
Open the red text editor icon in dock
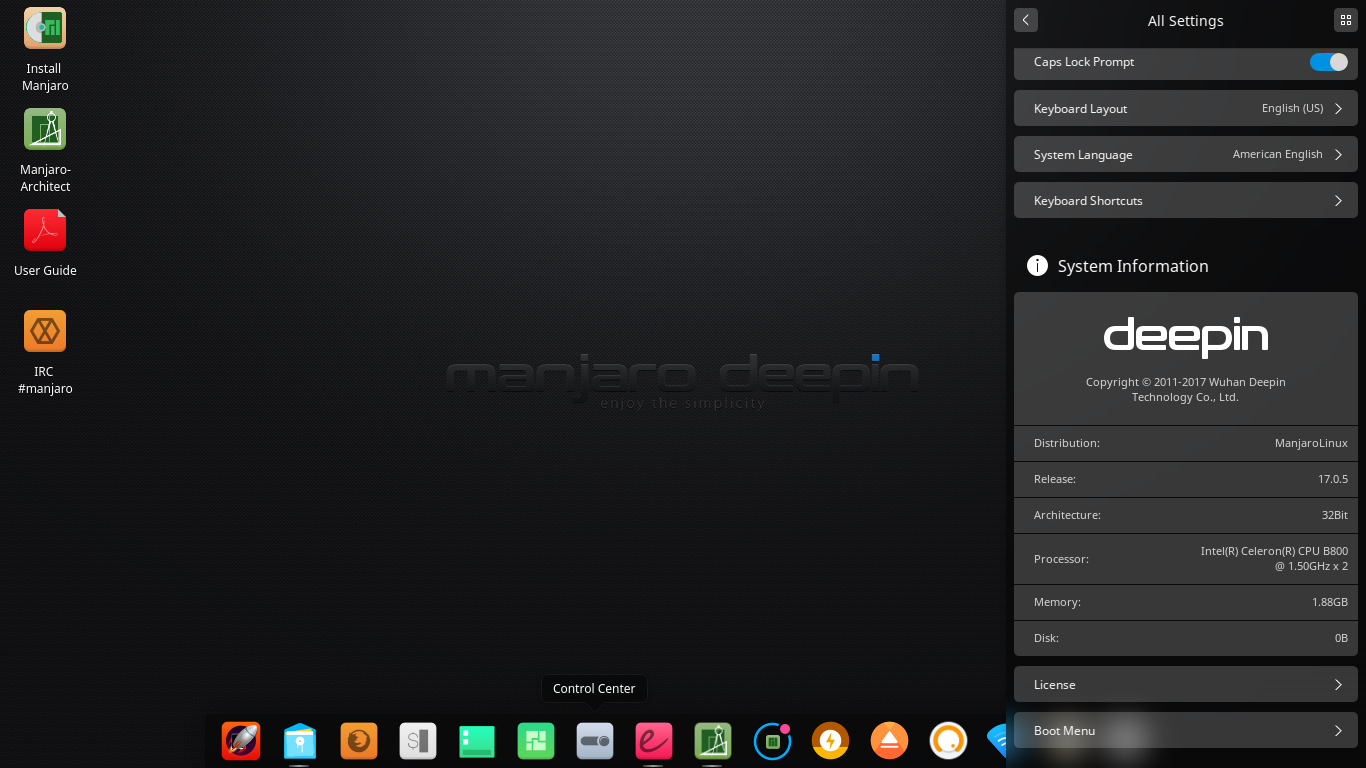653,741
